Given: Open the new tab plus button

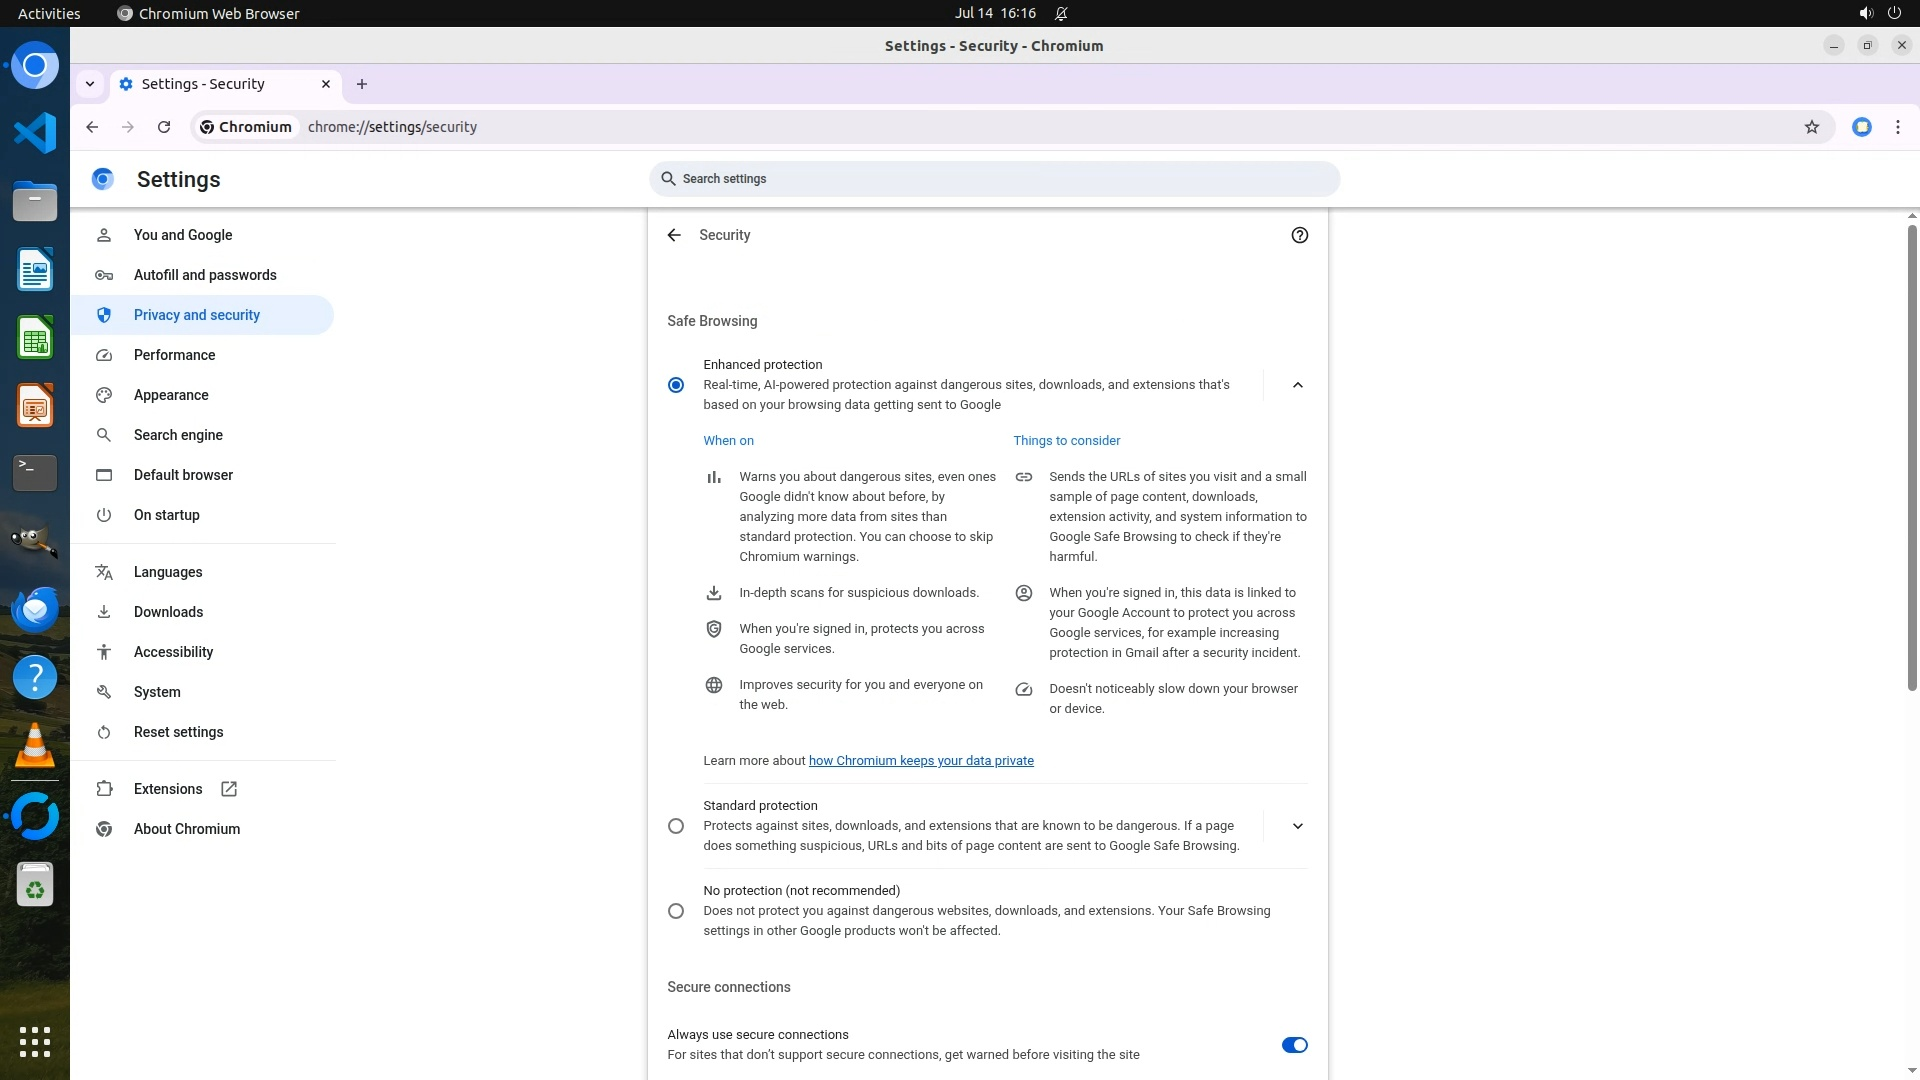Looking at the screenshot, I should tap(362, 84).
